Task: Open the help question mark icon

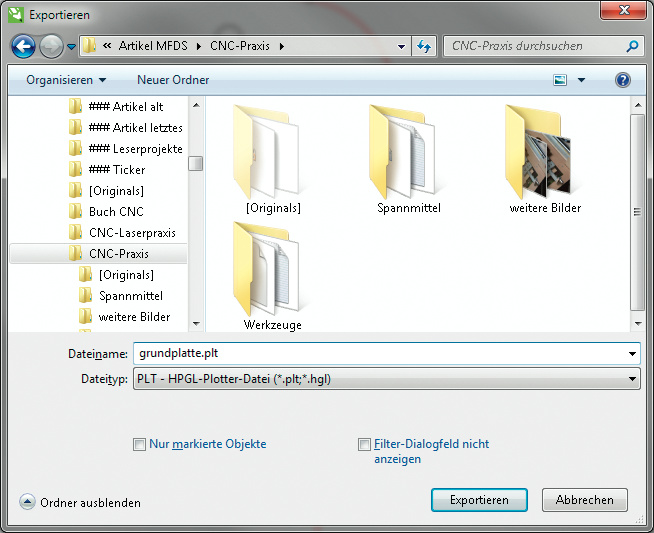Action: pyautogui.click(x=623, y=80)
